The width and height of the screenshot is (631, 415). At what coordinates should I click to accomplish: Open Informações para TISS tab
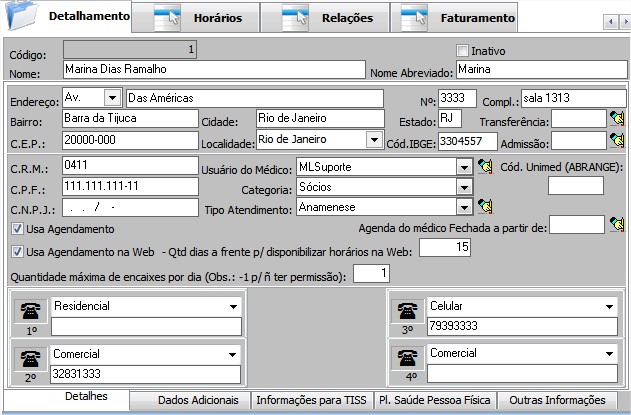pos(310,400)
